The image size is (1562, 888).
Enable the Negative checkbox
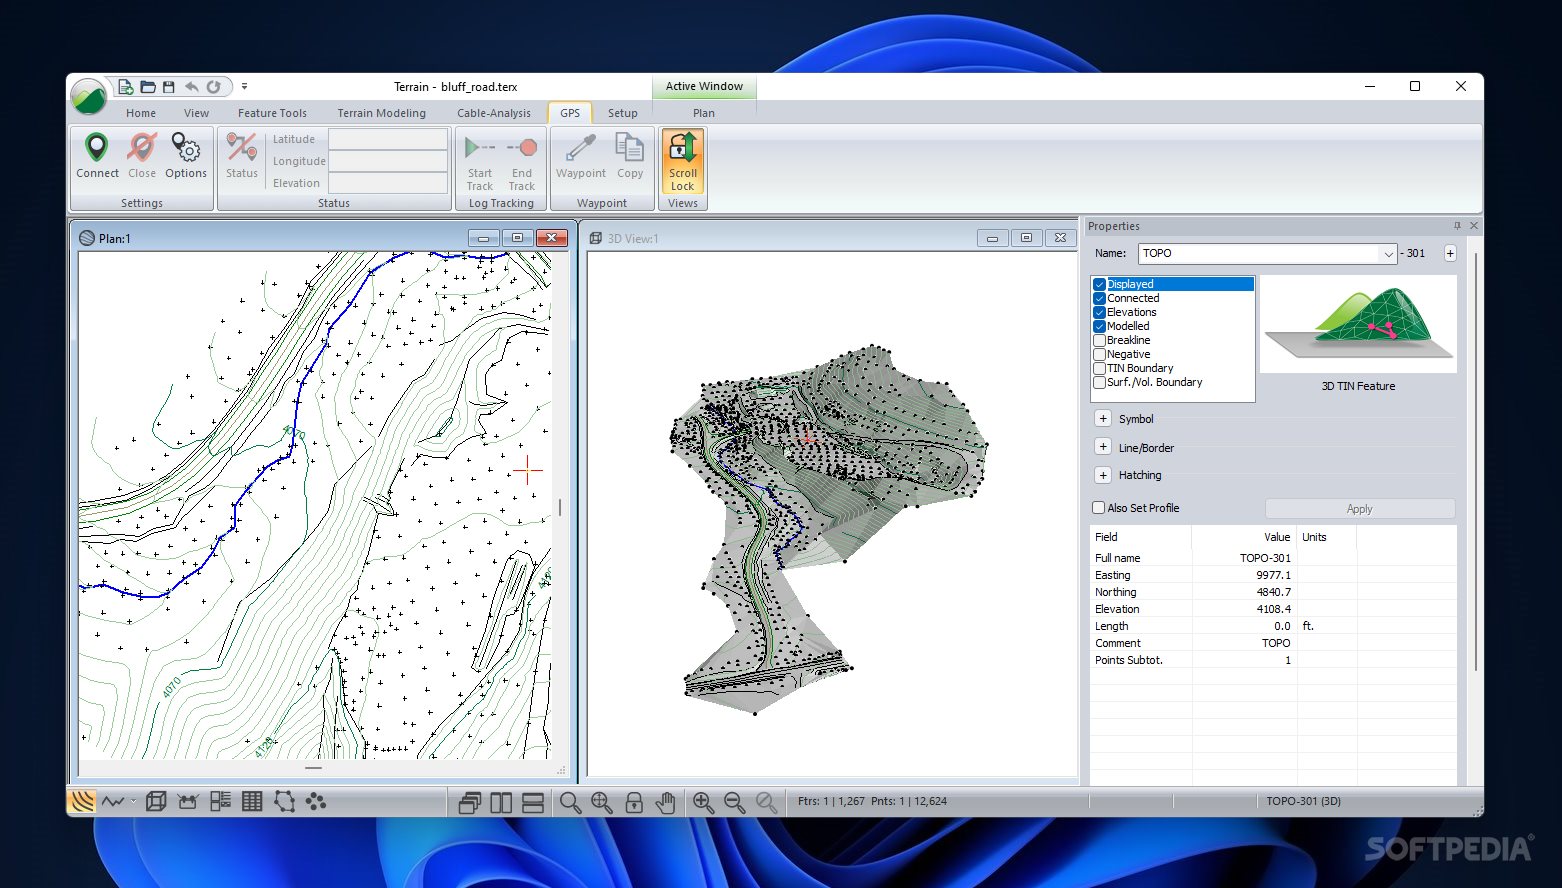click(1099, 354)
